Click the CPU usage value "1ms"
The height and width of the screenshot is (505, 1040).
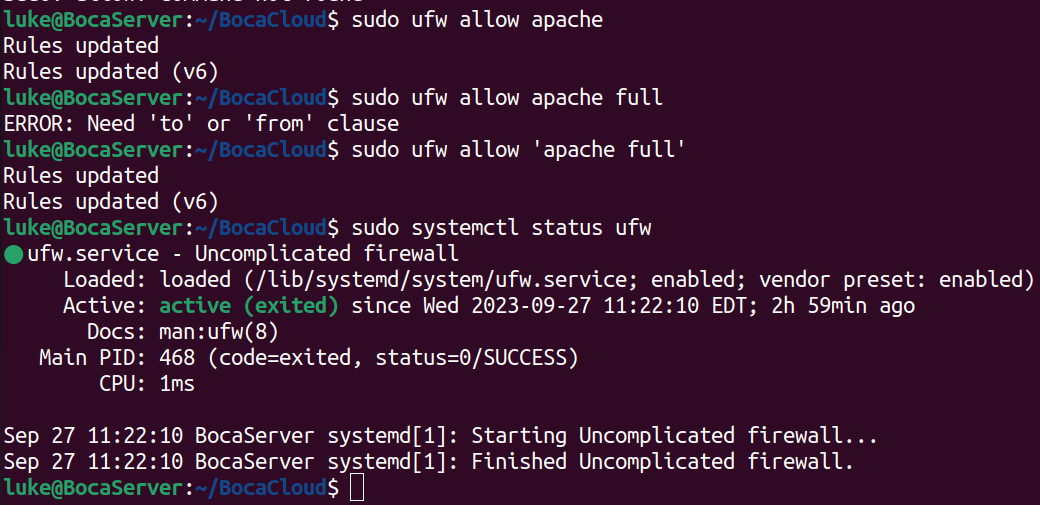[177, 384]
